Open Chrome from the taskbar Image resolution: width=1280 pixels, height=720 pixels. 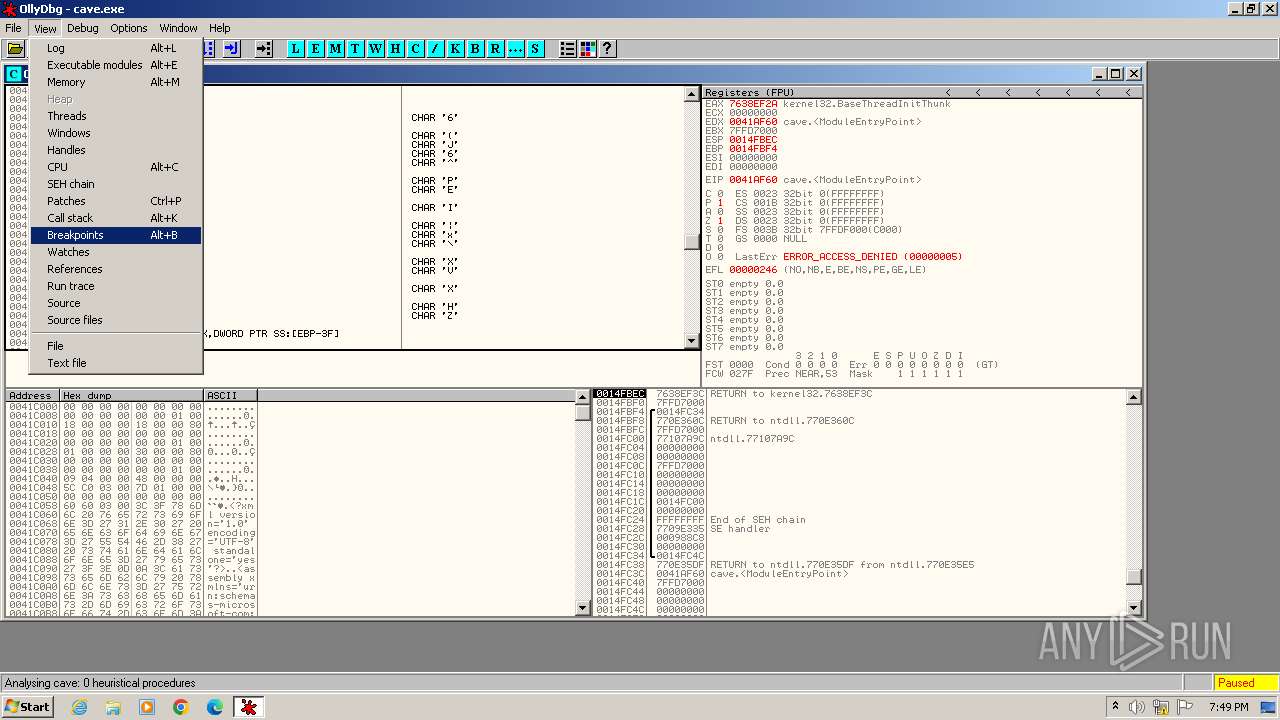pyautogui.click(x=180, y=707)
